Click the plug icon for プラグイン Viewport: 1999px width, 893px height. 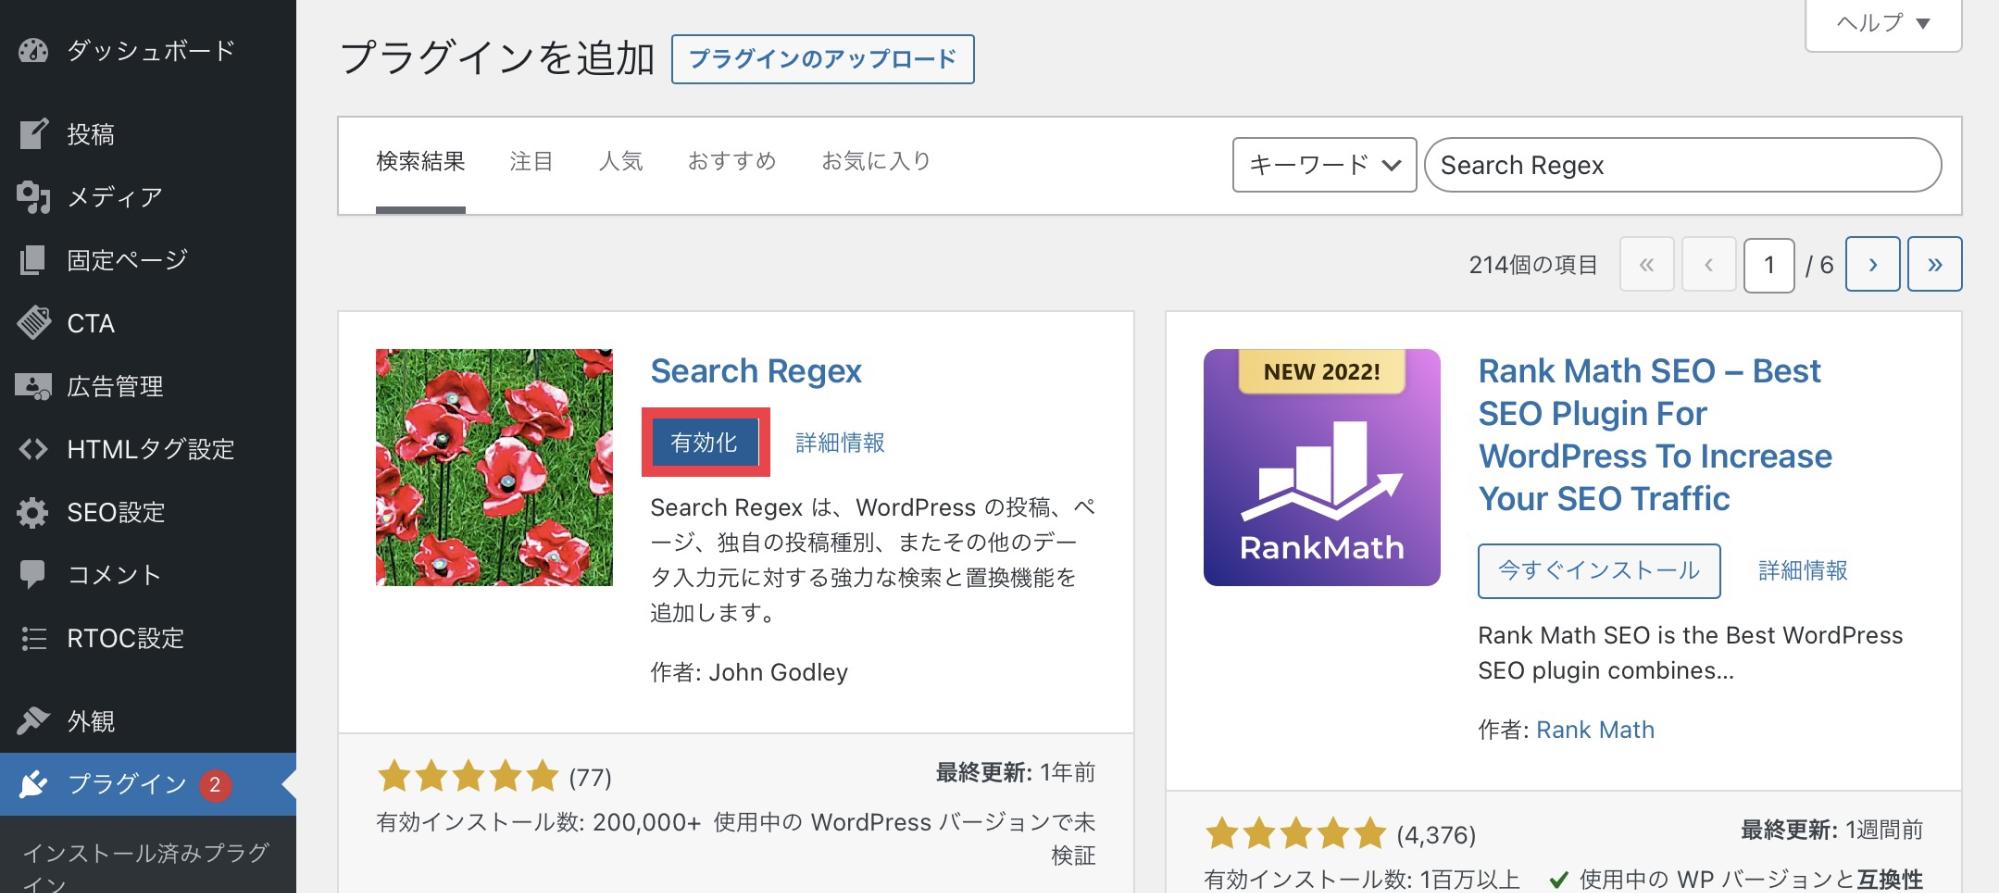33,784
